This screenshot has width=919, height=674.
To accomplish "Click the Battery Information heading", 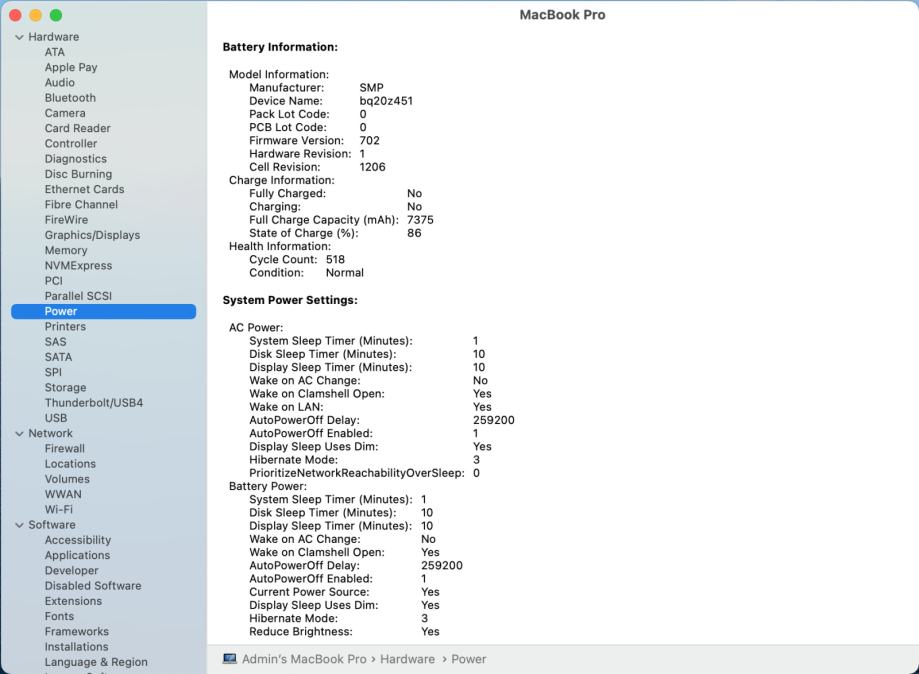I will point(280,47).
